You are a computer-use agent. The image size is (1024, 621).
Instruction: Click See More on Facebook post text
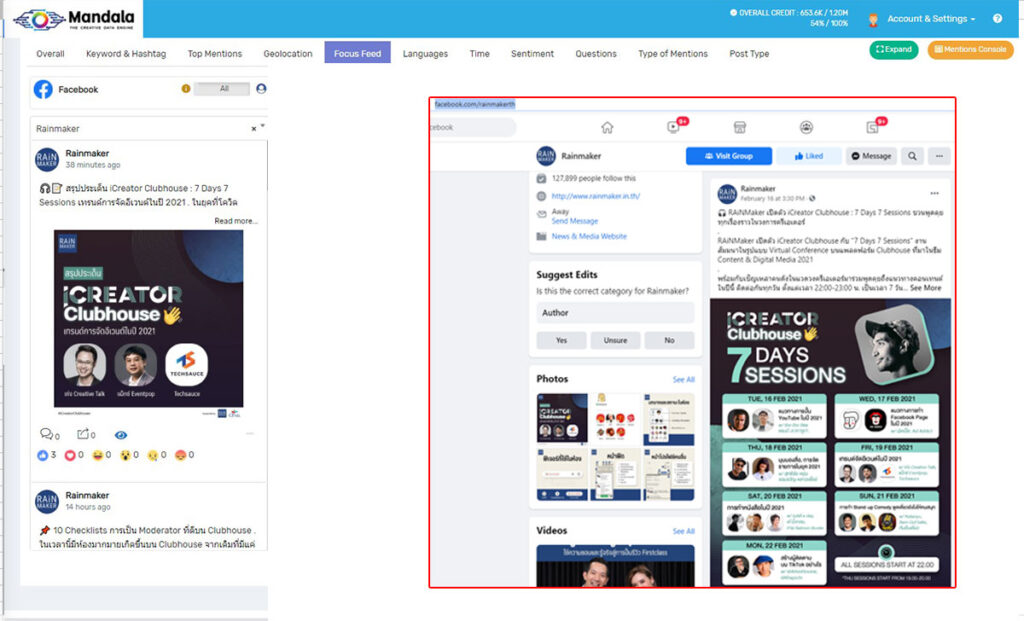click(x=926, y=287)
